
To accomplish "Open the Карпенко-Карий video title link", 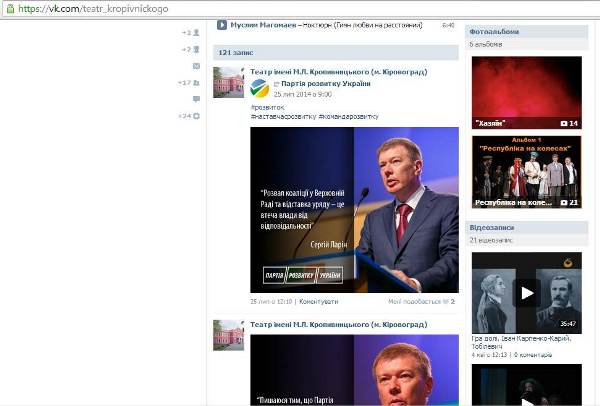I will tap(521, 342).
